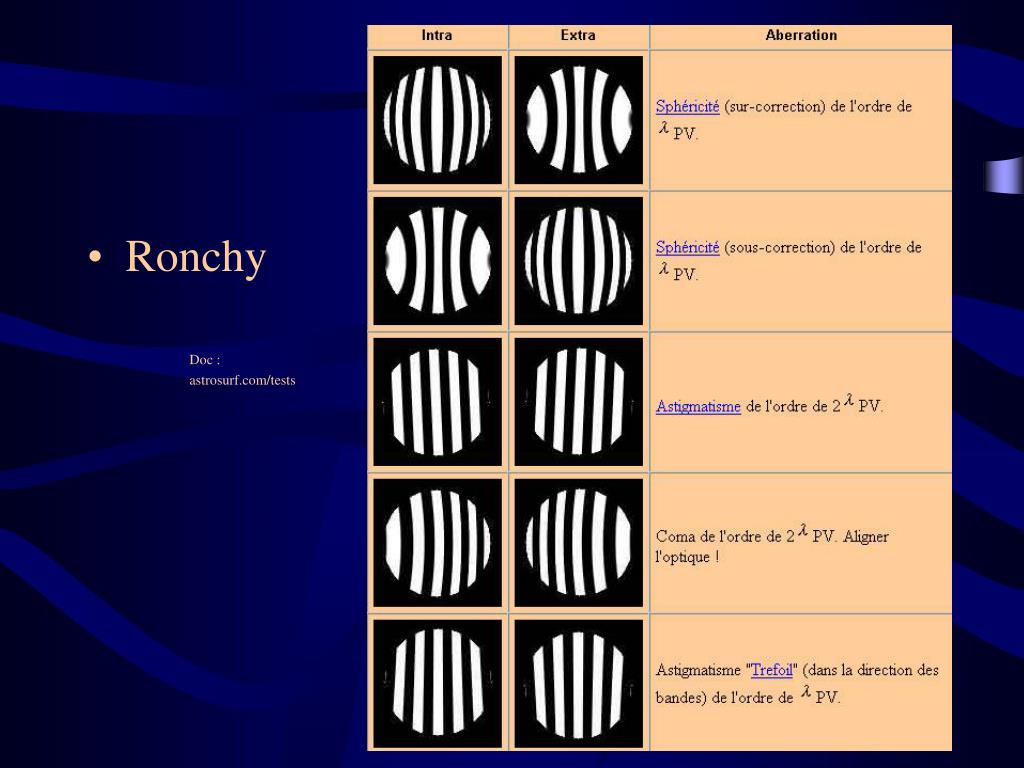The height and width of the screenshot is (768, 1024).
Task: Click the 'Doc :' caption text
Action: coord(204,360)
